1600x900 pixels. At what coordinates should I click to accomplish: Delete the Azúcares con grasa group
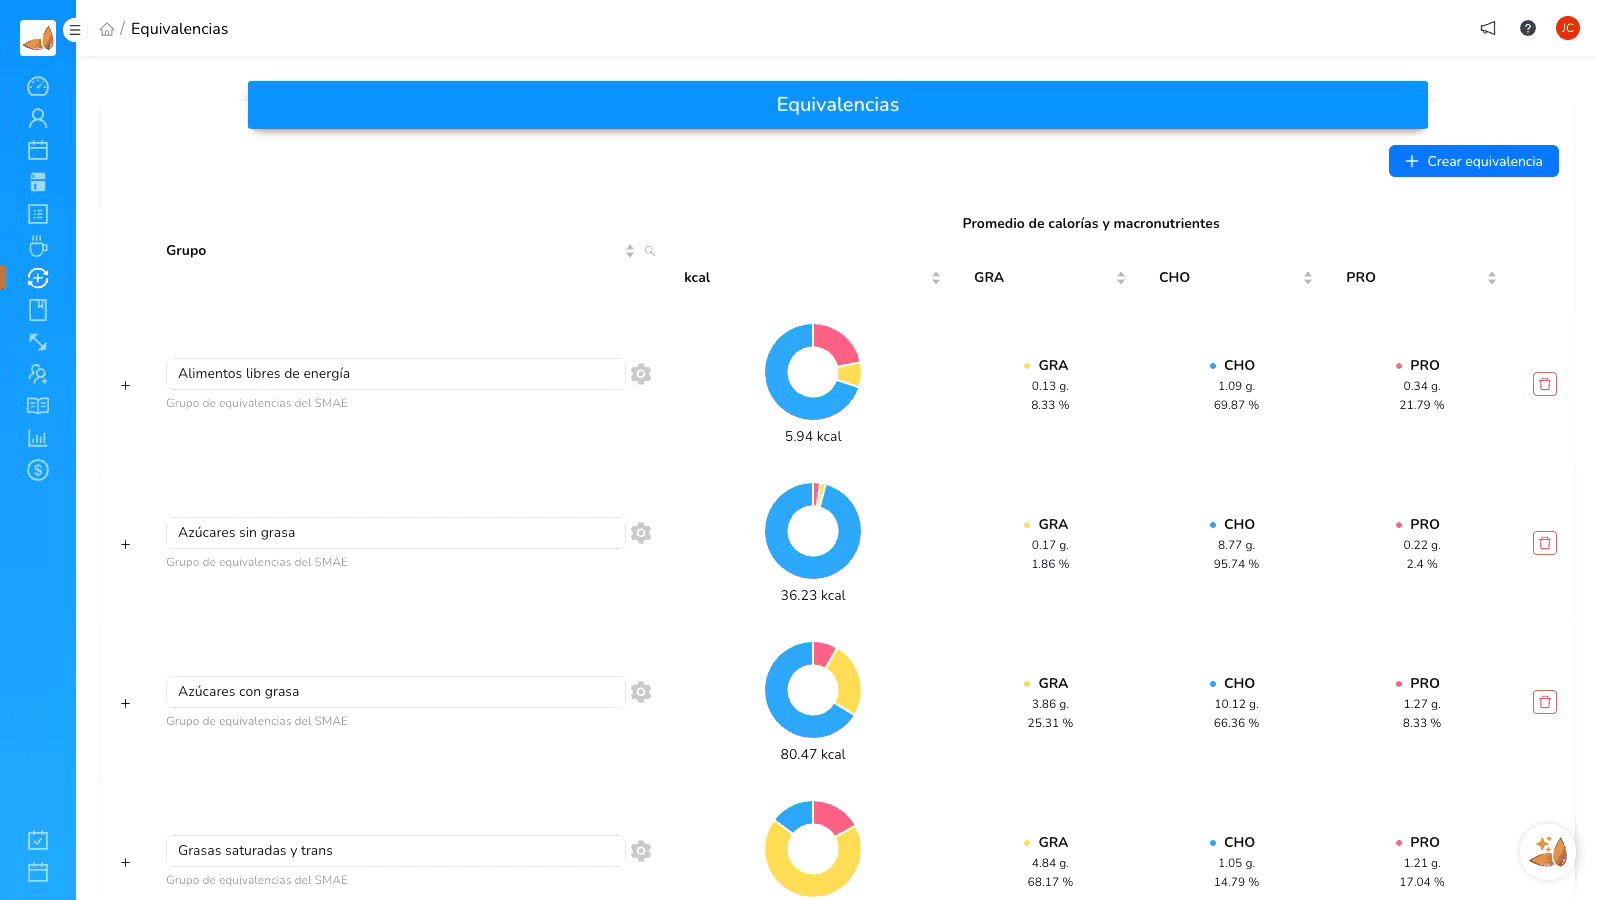1545,702
